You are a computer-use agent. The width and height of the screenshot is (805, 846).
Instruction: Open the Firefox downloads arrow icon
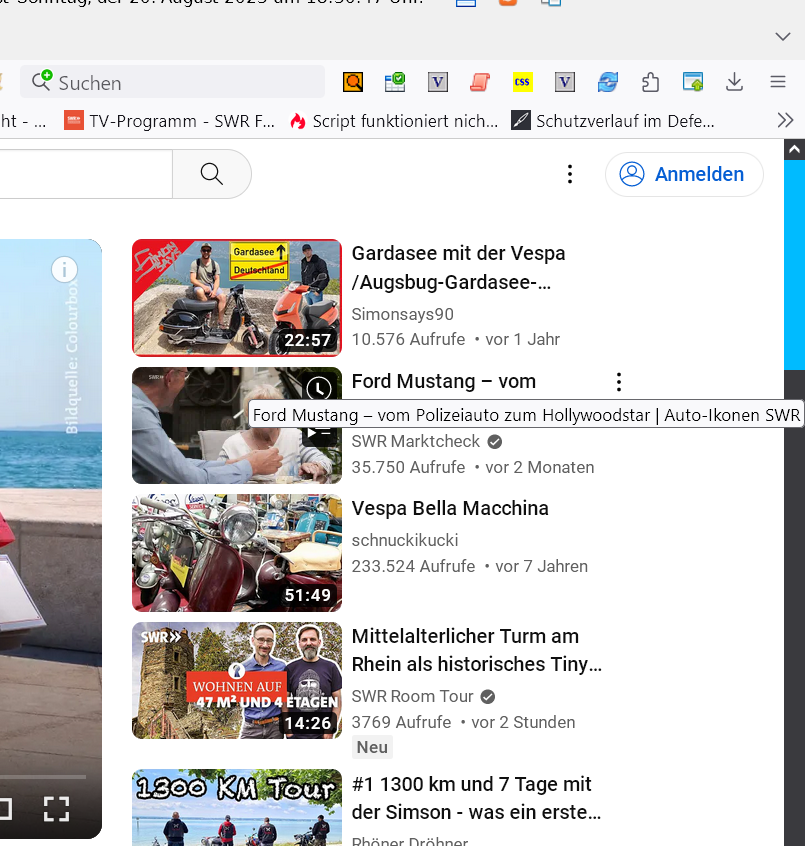pyautogui.click(x=734, y=82)
